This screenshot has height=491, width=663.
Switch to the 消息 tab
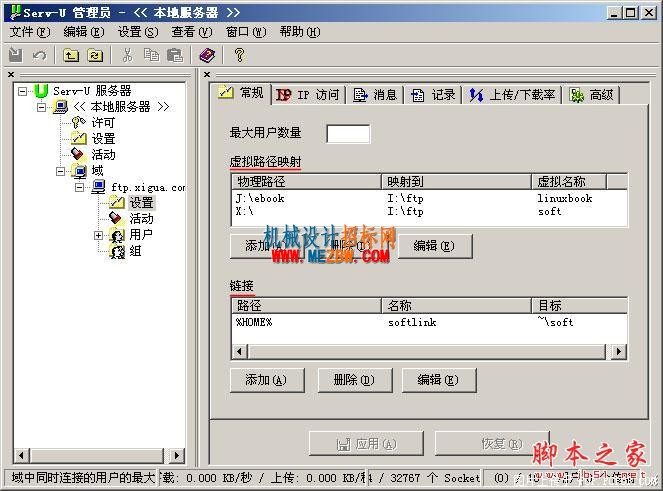375,95
